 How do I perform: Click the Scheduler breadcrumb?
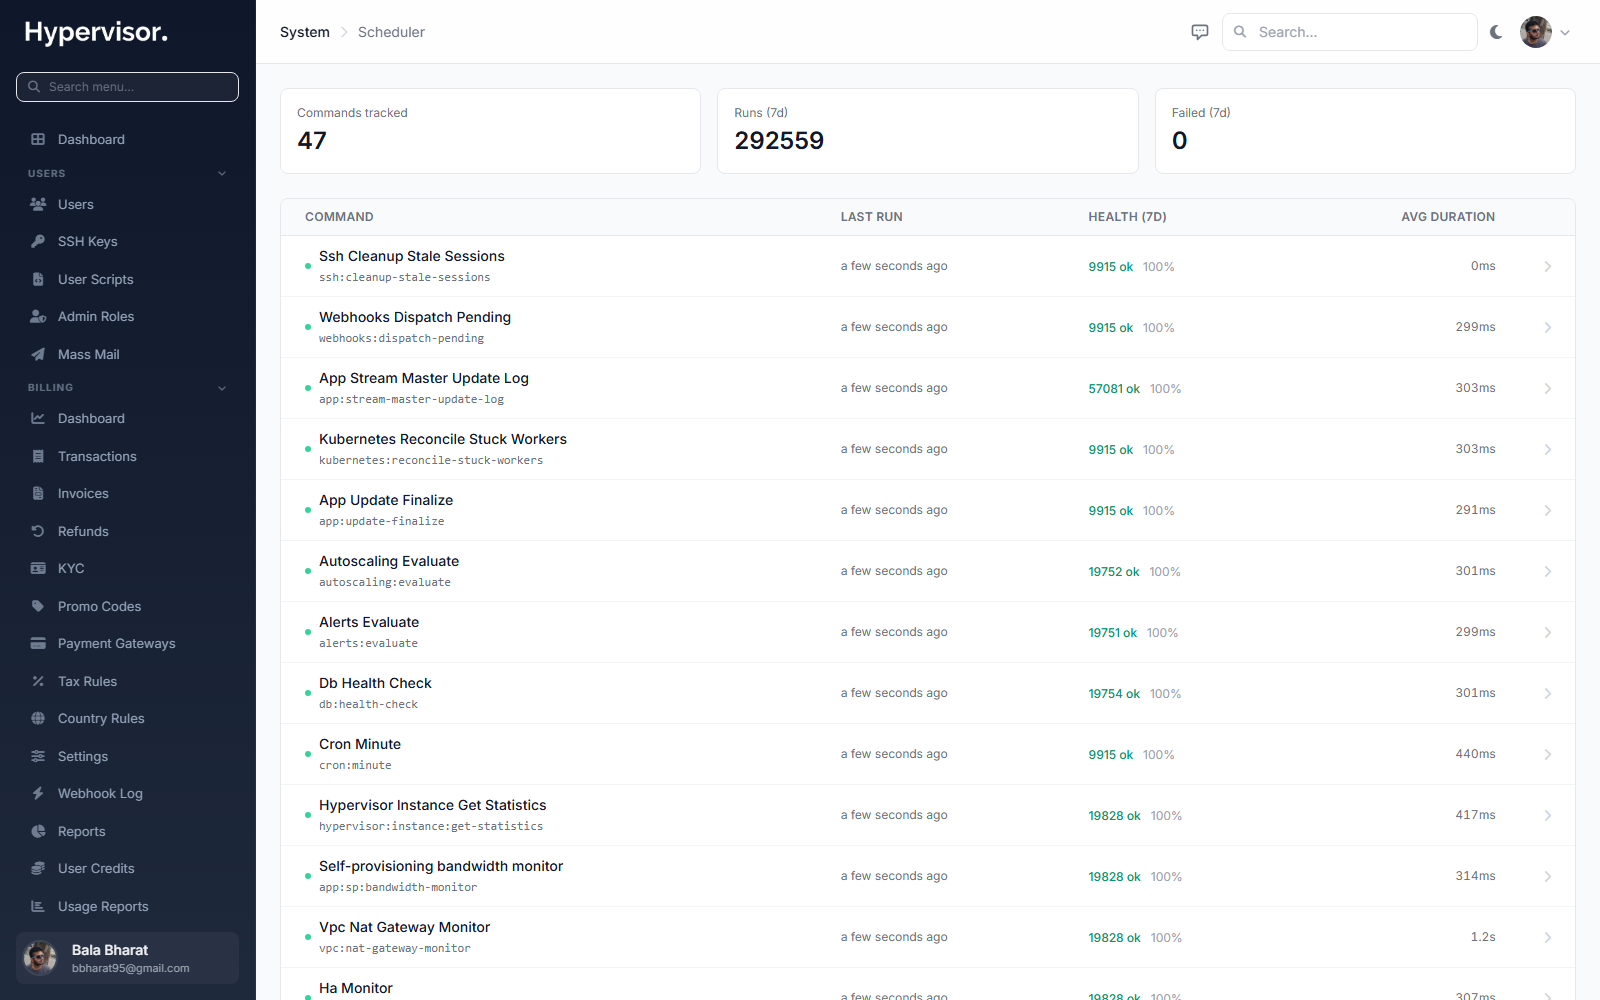391,32
